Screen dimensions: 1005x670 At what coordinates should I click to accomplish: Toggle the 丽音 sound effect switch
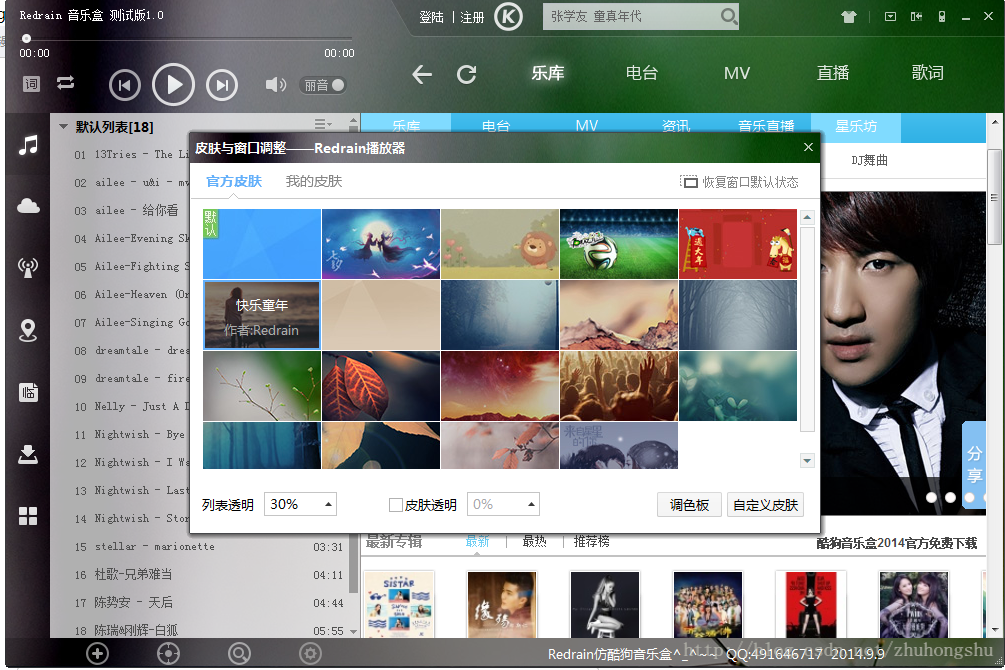pyautogui.click(x=323, y=85)
